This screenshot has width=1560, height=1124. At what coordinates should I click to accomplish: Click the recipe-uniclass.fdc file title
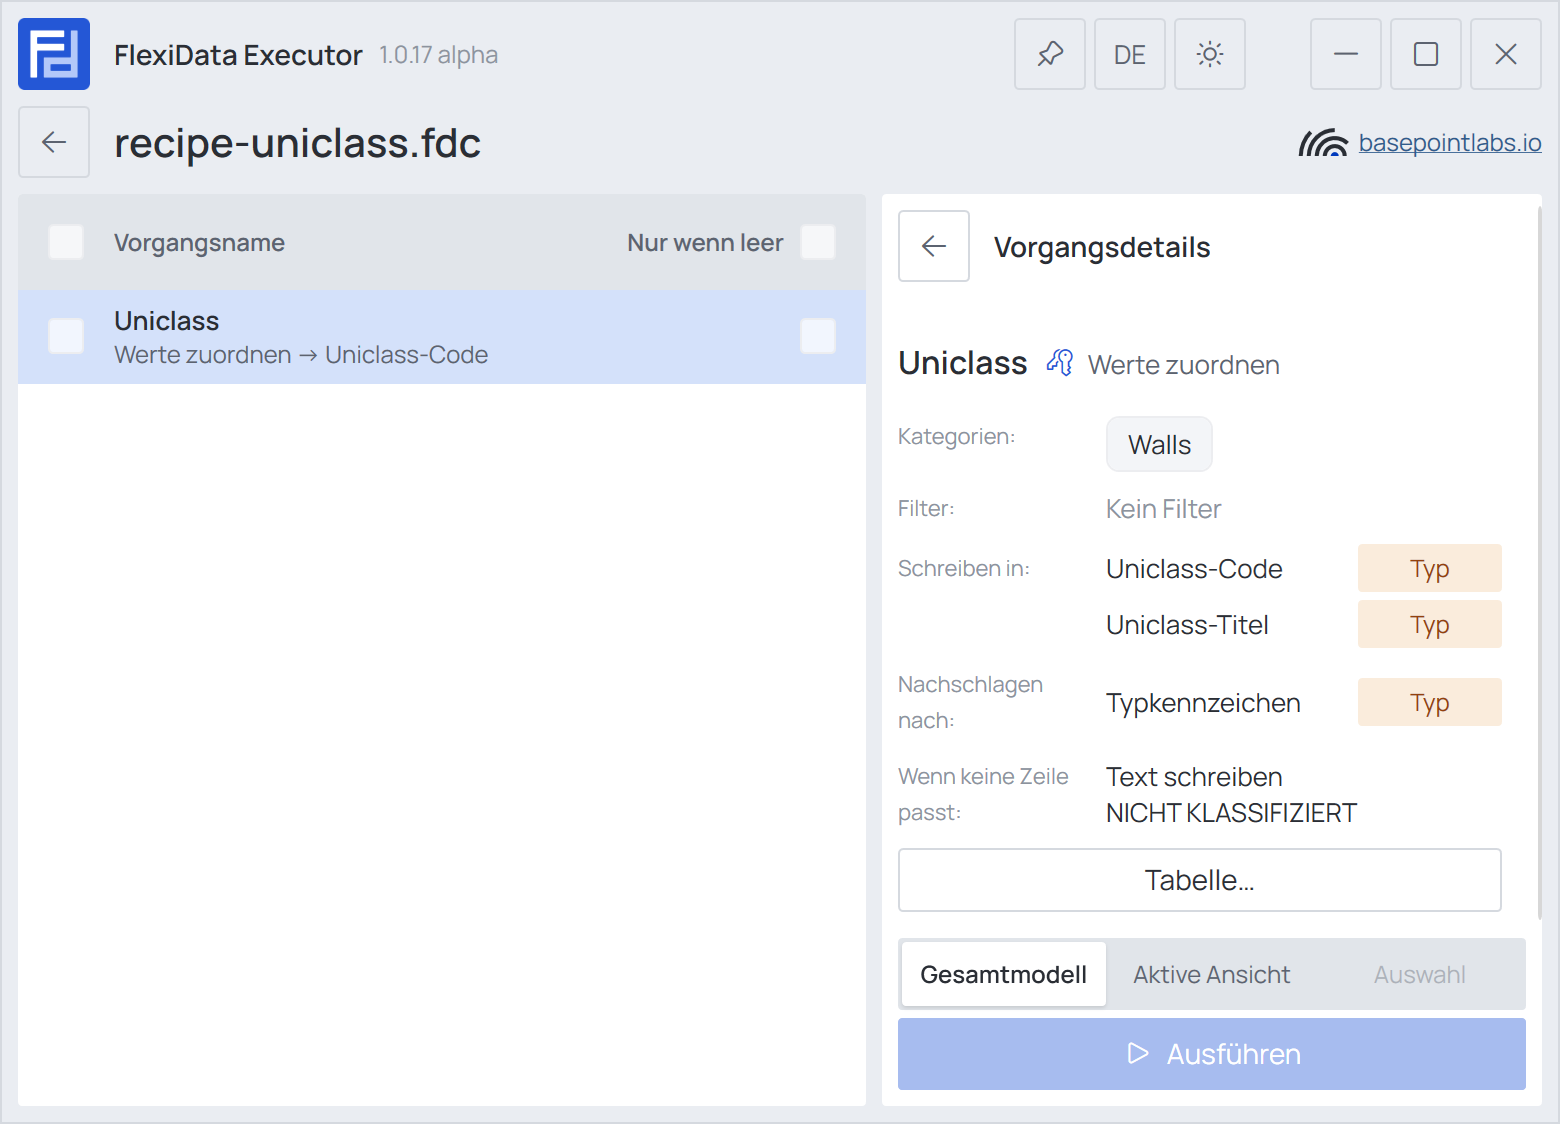[297, 143]
